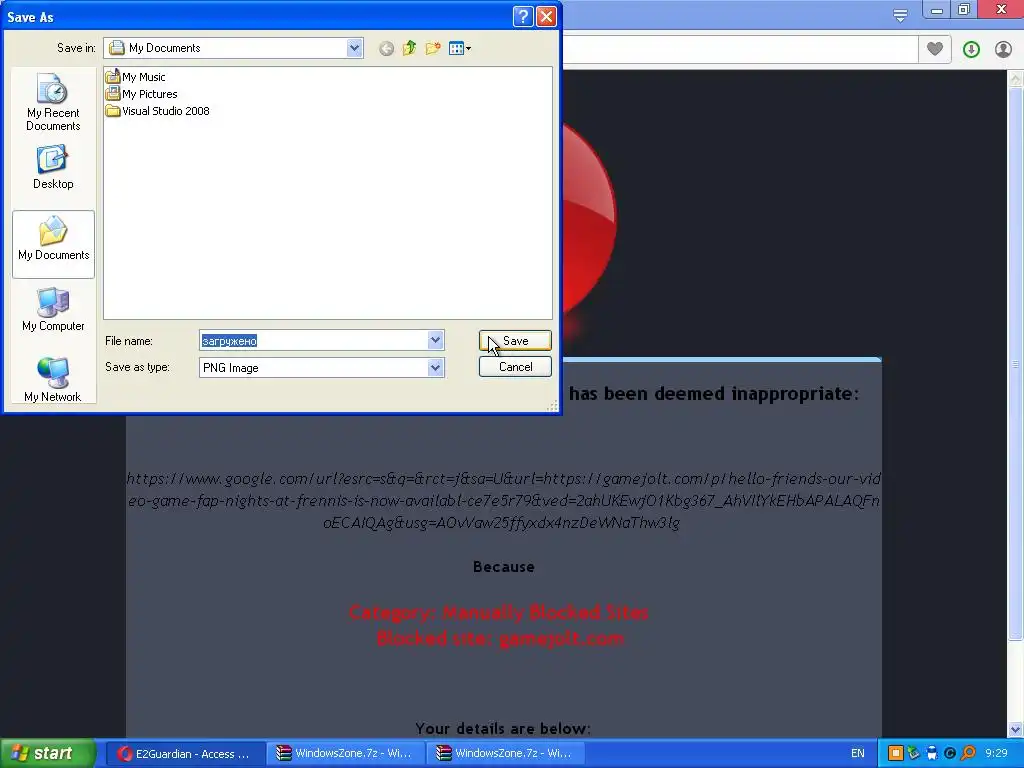Click the Cancel button
This screenshot has width=1024, height=768.
[515, 367]
